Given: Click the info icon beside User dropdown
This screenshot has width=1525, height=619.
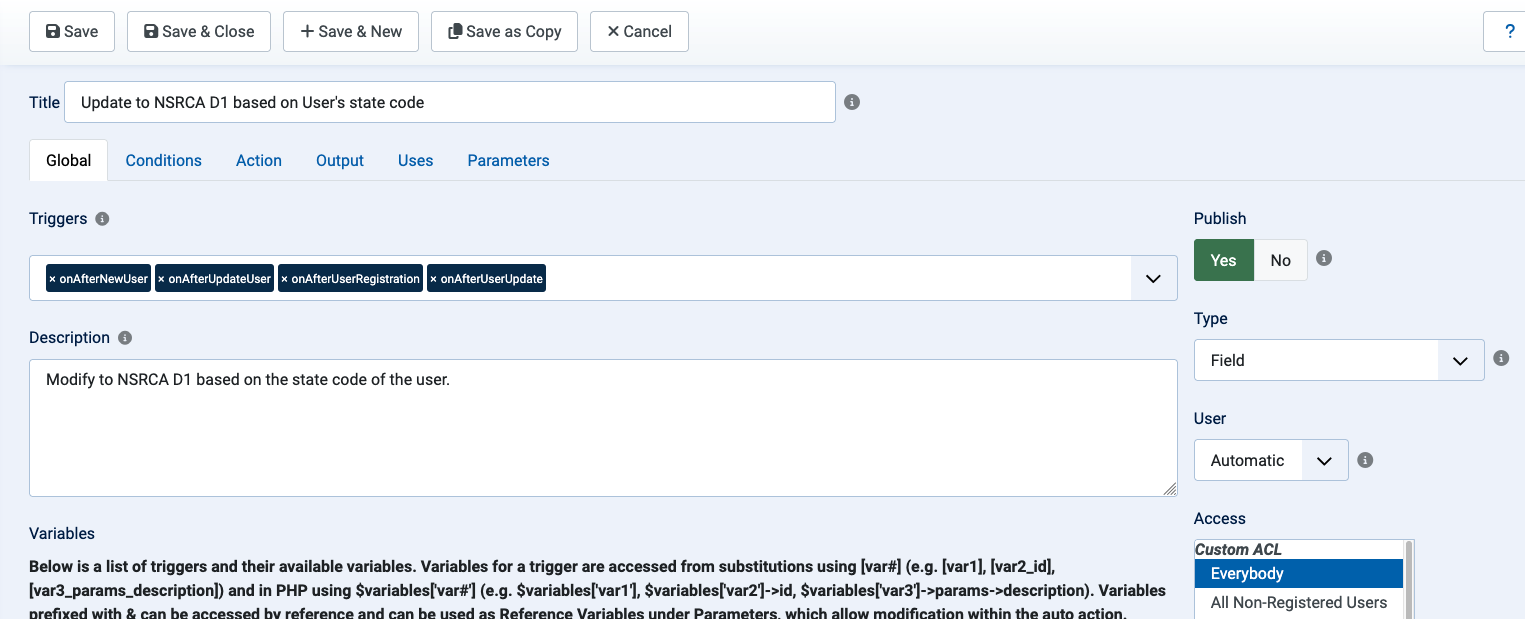Looking at the screenshot, I should tap(1365, 460).
